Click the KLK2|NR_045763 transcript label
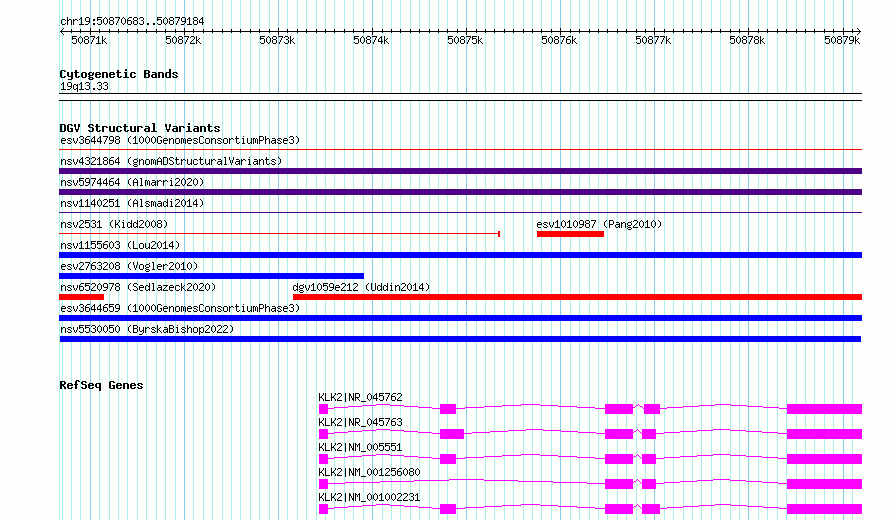 click(360, 422)
